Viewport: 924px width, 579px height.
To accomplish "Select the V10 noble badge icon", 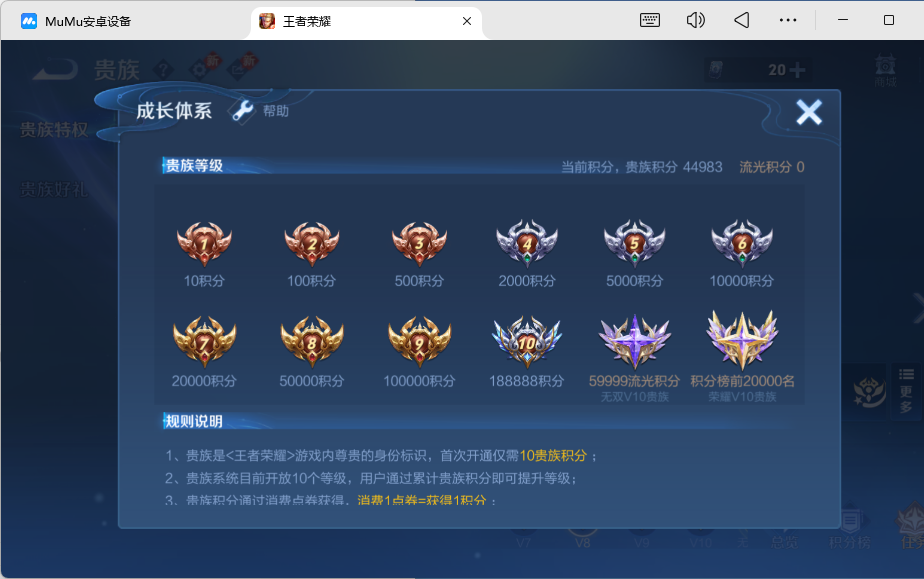I will point(527,340).
